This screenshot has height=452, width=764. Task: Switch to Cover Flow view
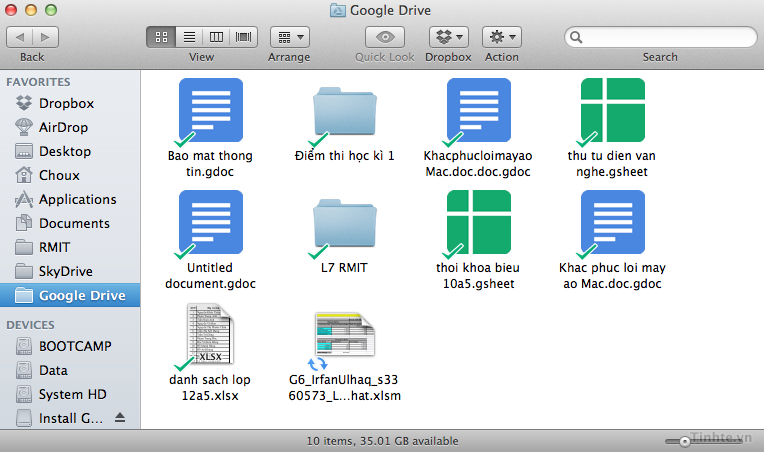click(244, 37)
